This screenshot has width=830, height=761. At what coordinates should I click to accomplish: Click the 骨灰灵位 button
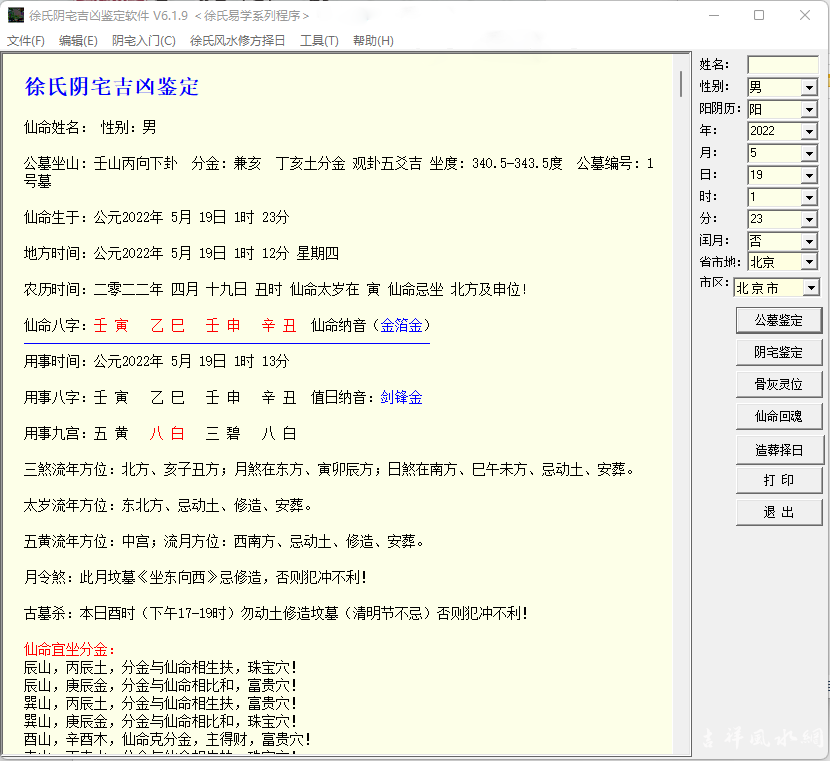pos(779,384)
